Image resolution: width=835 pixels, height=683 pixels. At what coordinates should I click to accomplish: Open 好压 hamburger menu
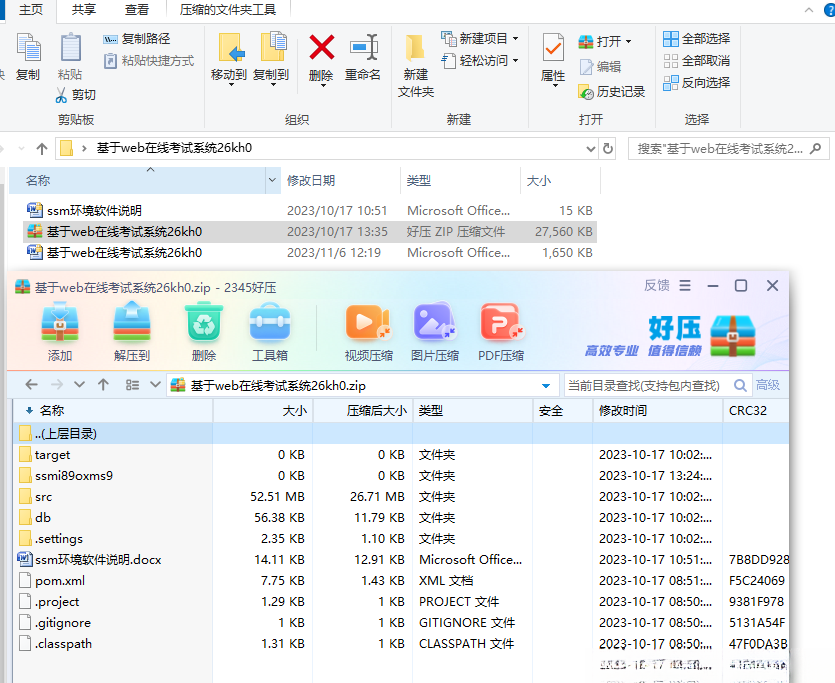tap(685, 286)
